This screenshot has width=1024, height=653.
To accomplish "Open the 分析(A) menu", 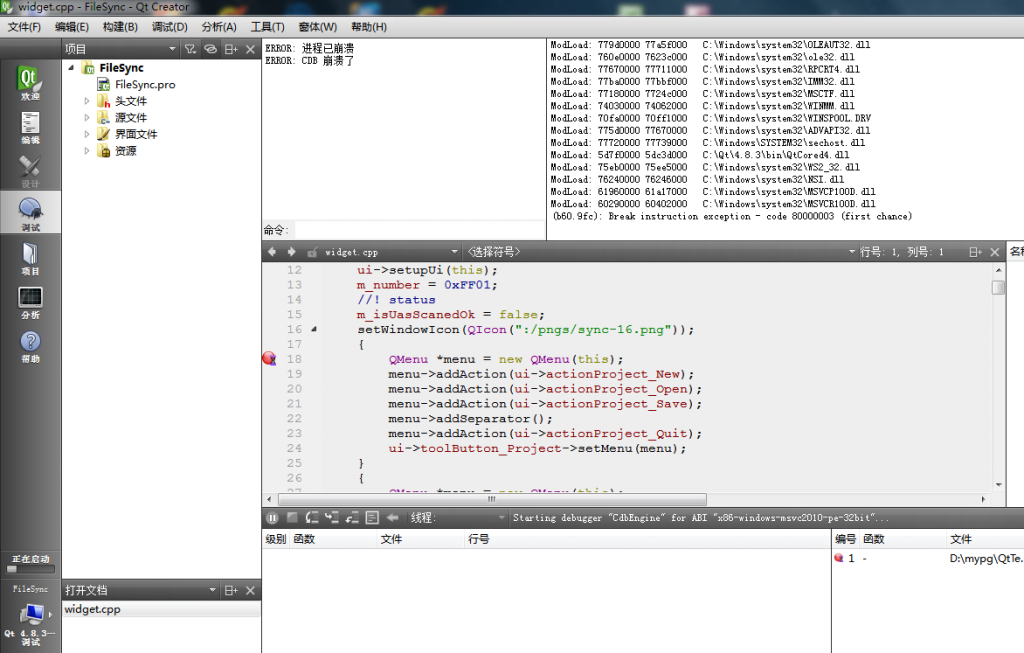I will coord(219,27).
